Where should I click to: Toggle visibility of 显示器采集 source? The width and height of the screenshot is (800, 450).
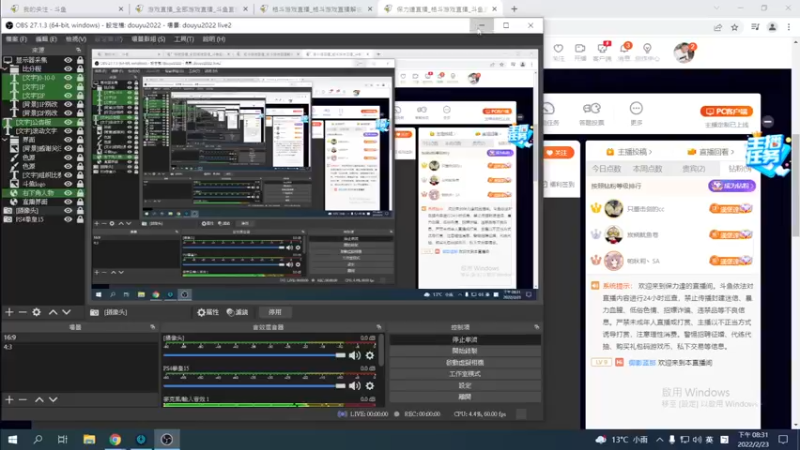(68, 60)
